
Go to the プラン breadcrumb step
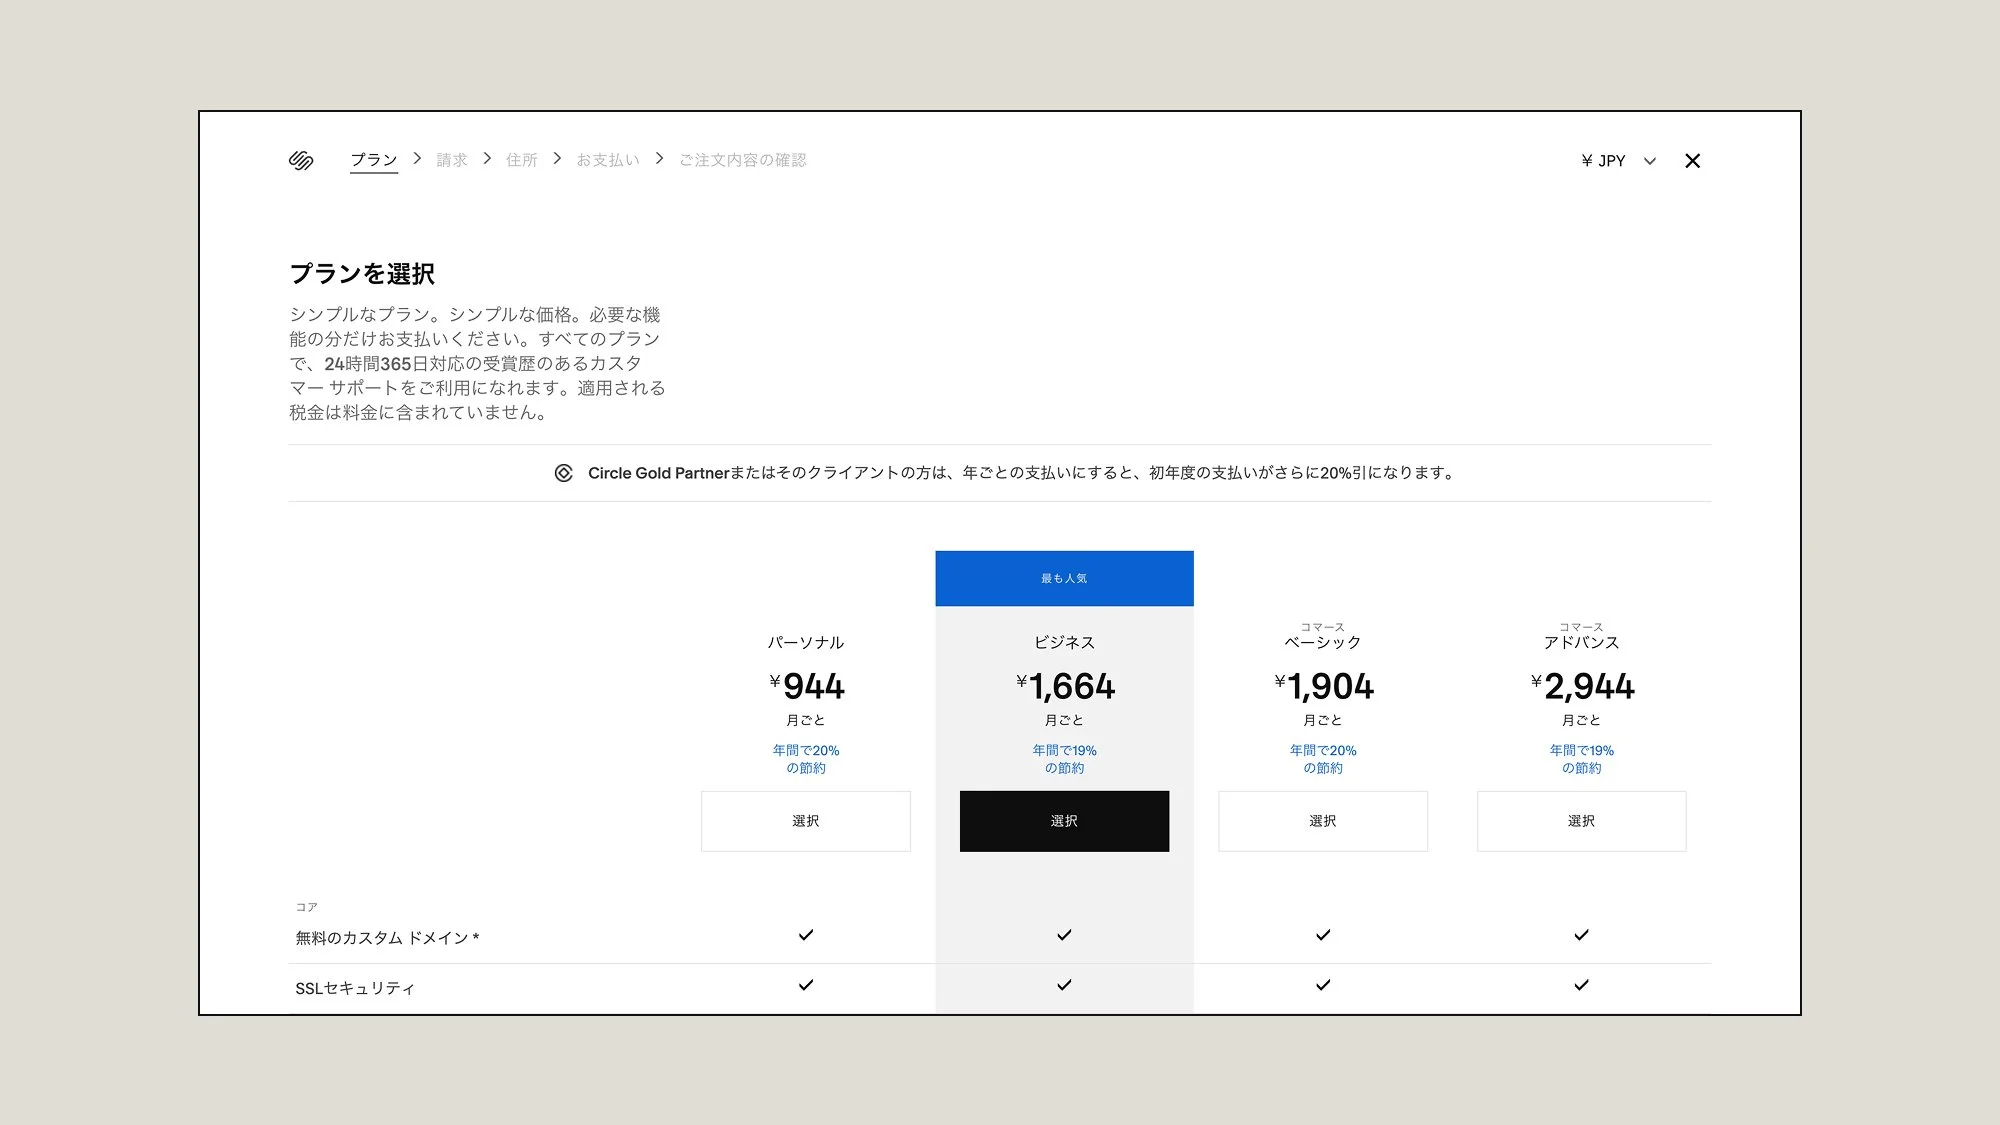(374, 160)
